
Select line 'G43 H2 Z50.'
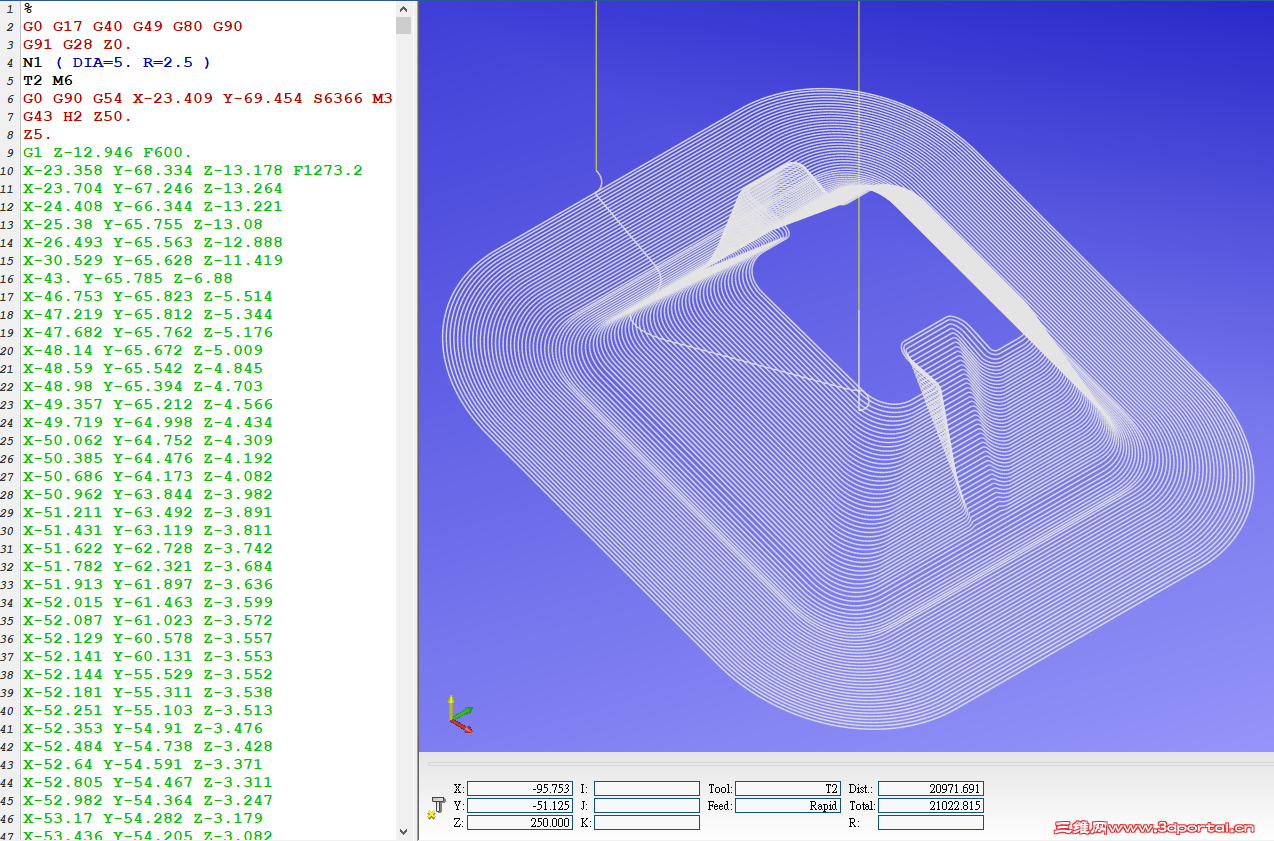(77, 116)
